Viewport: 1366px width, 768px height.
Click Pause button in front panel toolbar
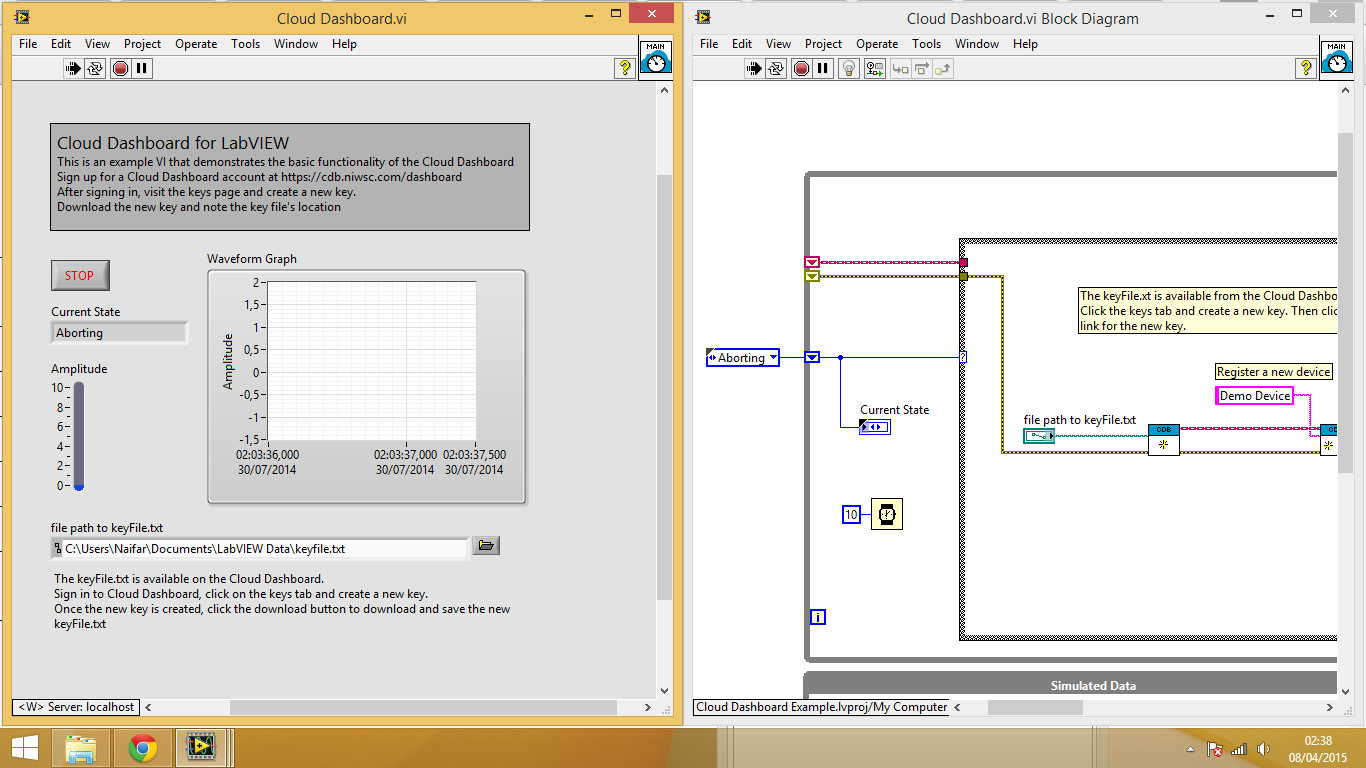point(142,69)
